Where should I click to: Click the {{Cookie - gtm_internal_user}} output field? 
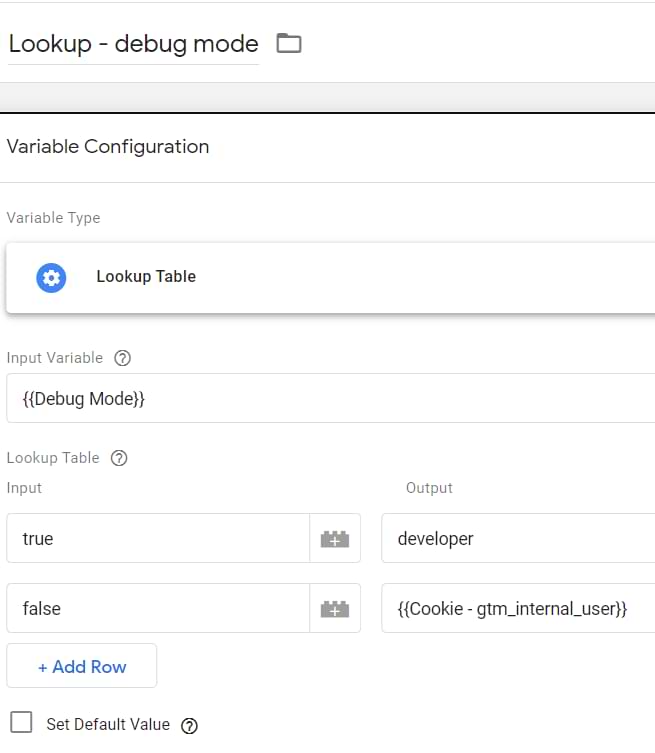[x=518, y=609]
